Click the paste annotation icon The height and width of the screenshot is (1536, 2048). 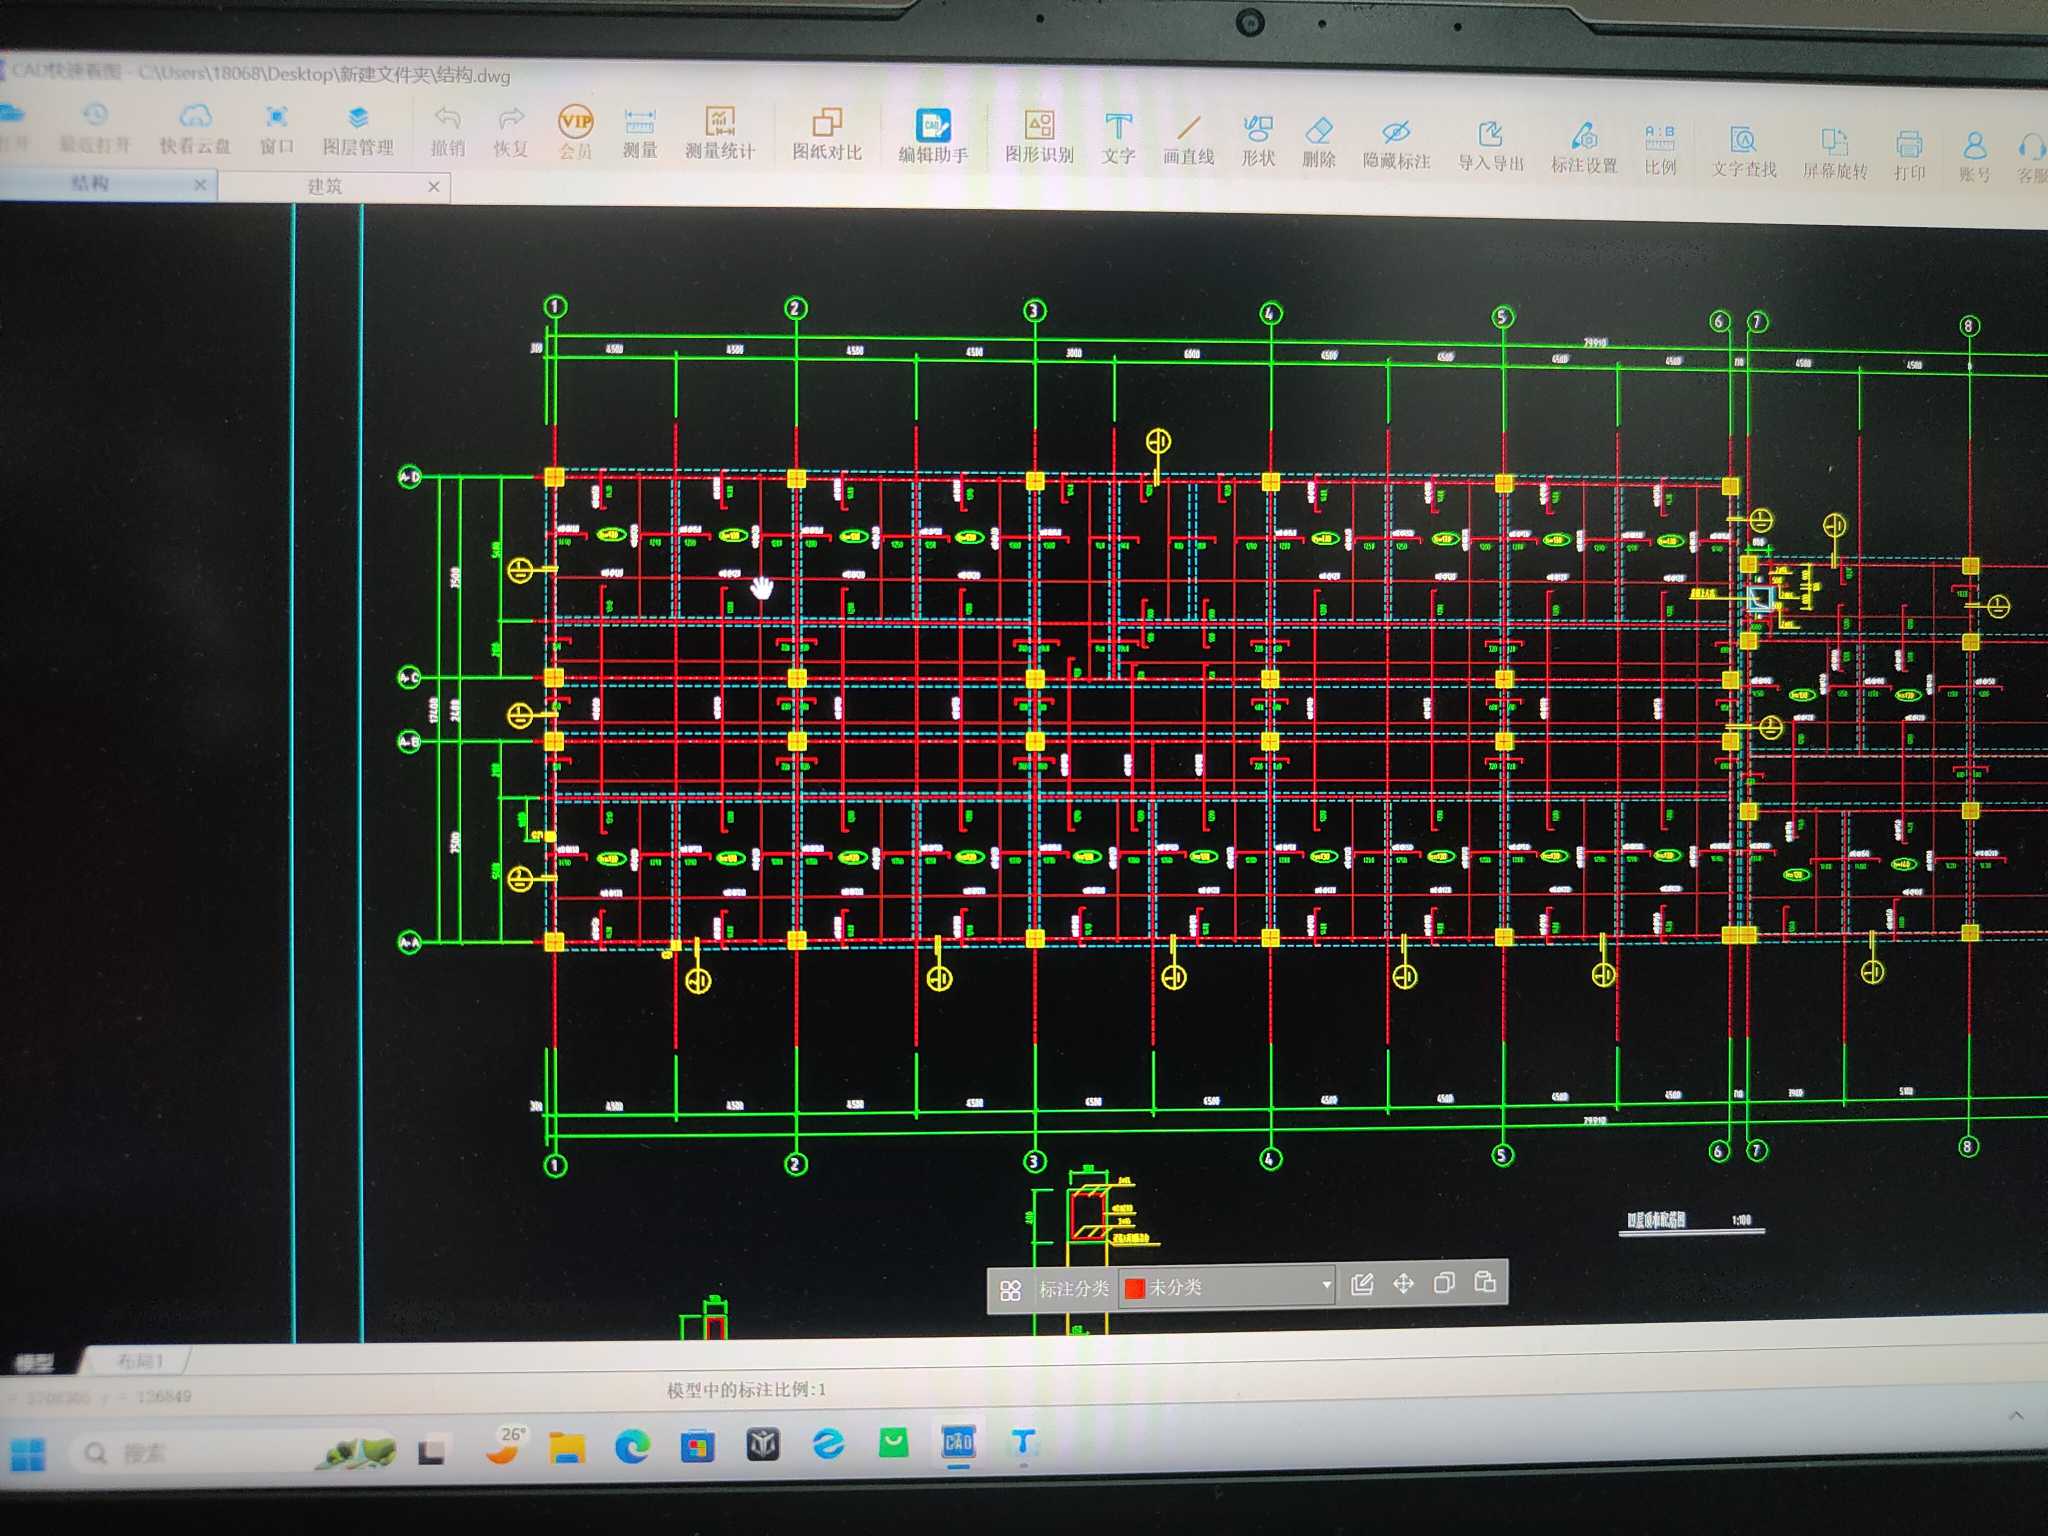pos(1485,1281)
